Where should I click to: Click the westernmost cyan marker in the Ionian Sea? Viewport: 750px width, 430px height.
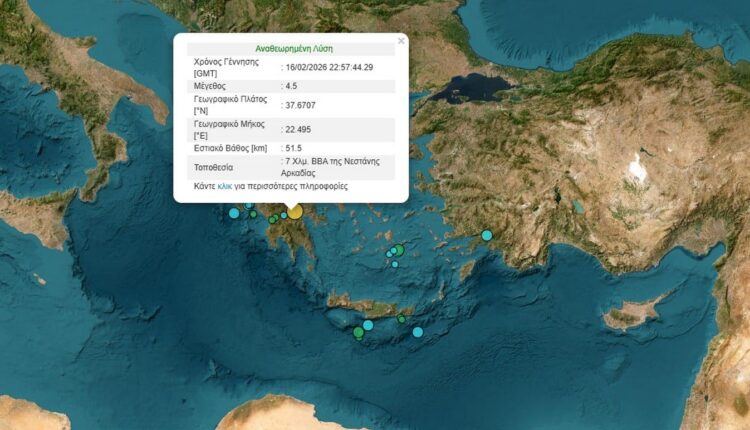[x=234, y=213]
